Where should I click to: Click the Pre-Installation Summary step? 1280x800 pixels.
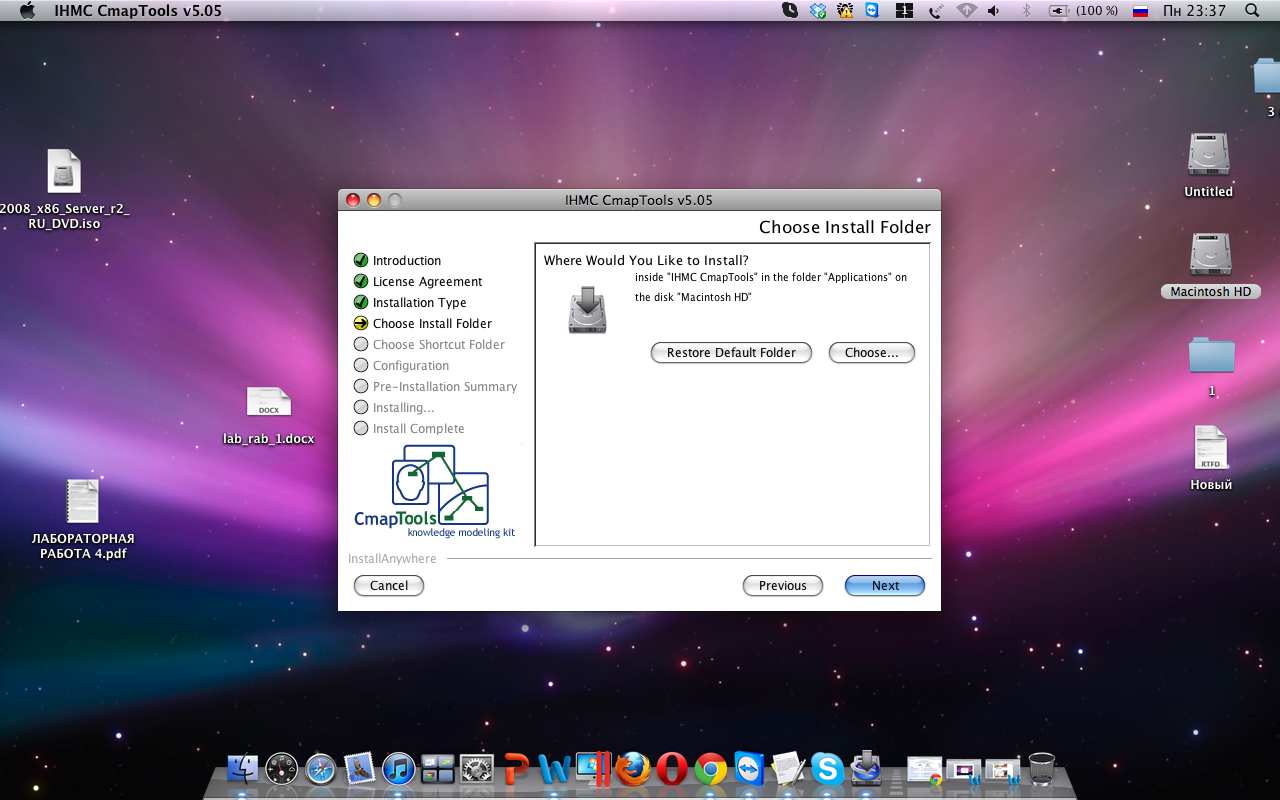435,386
